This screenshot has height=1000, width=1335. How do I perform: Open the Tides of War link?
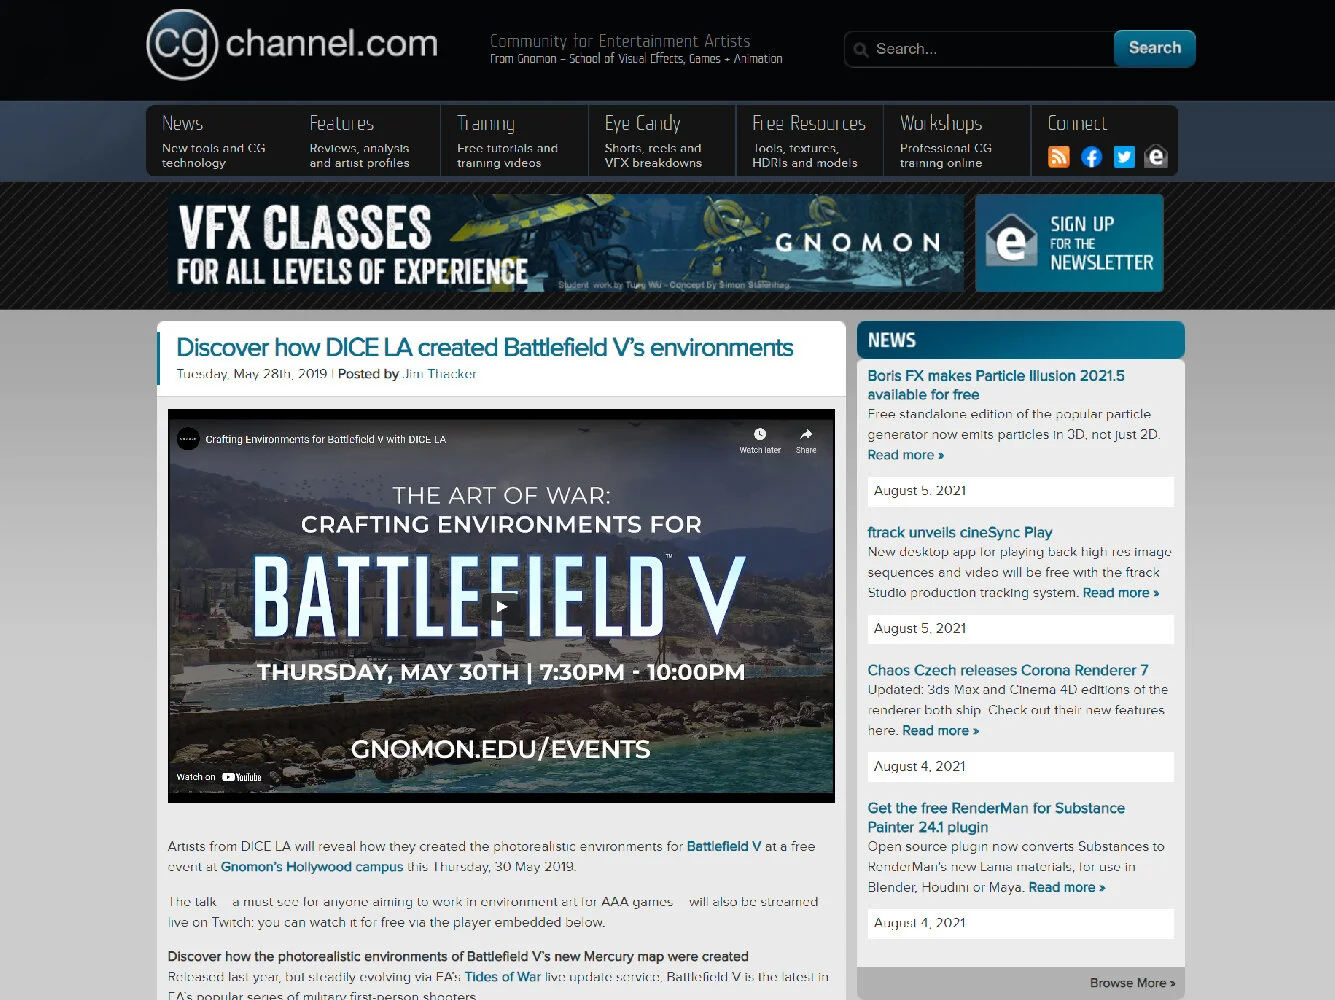[502, 977]
